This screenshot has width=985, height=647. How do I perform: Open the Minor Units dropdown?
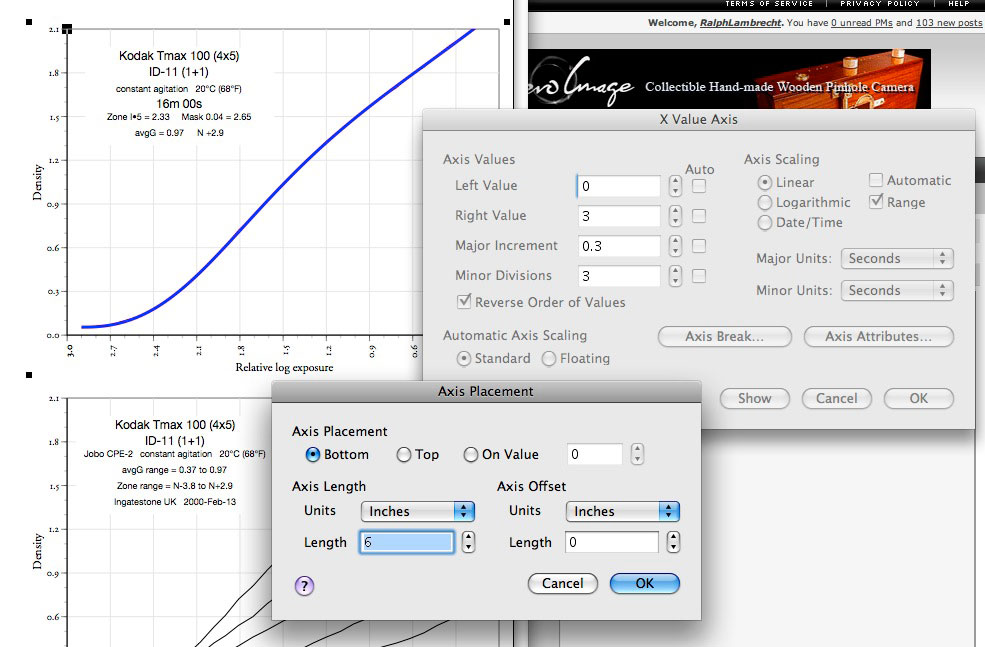click(x=897, y=290)
